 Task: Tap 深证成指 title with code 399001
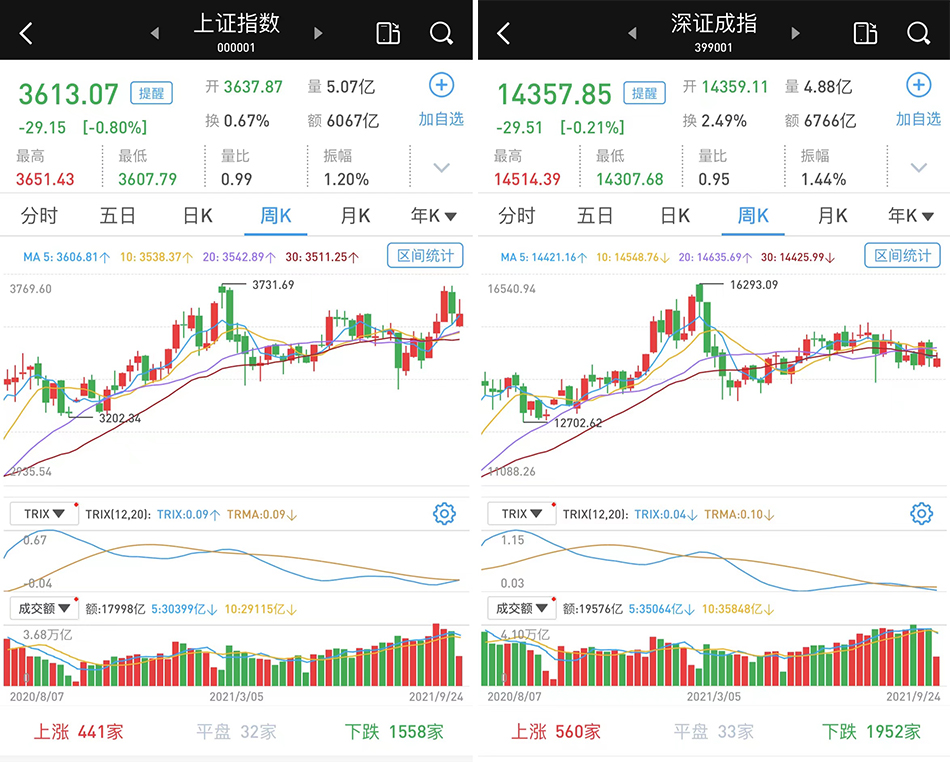click(714, 32)
